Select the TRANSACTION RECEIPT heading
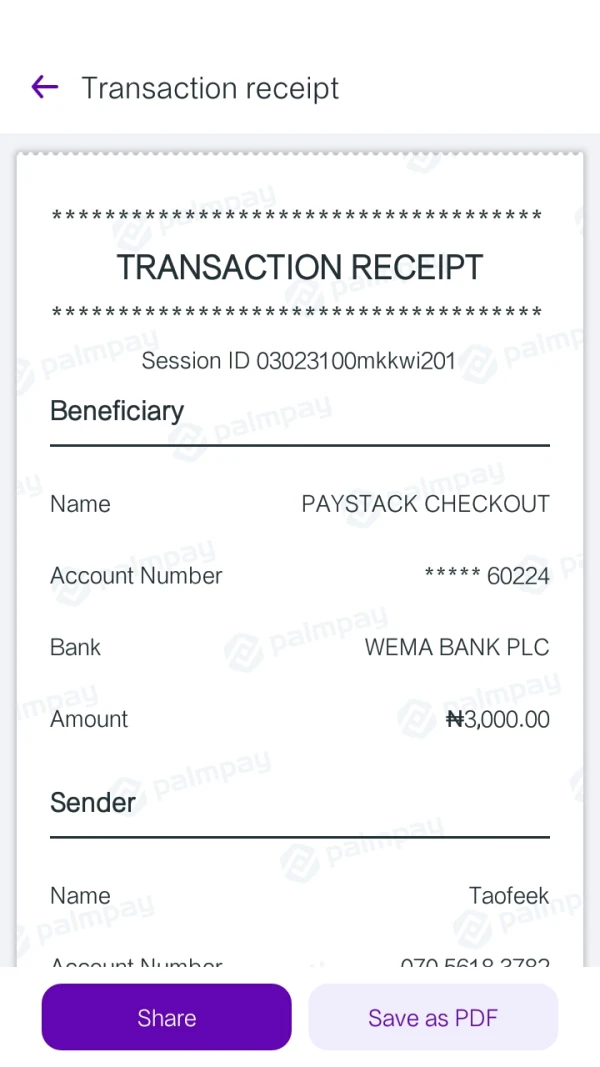Screen dimensions: 600x1067 [x=300, y=268]
